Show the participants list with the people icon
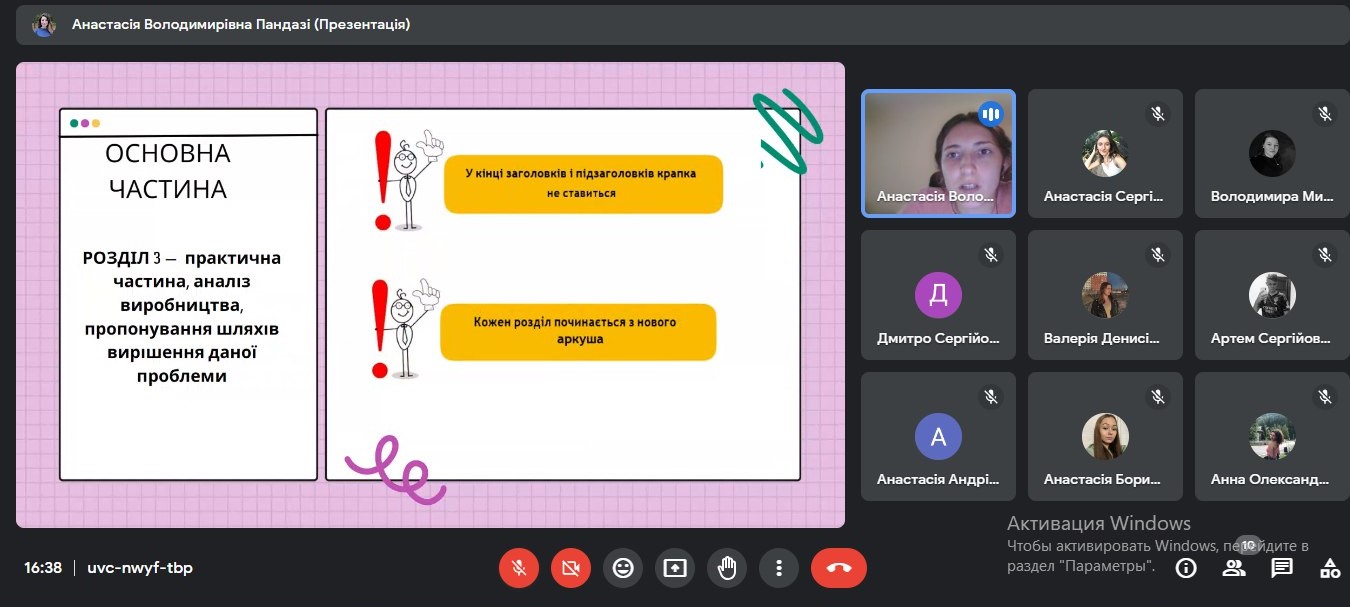This screenshot has width=1350, height=607. pos(1234,568)
